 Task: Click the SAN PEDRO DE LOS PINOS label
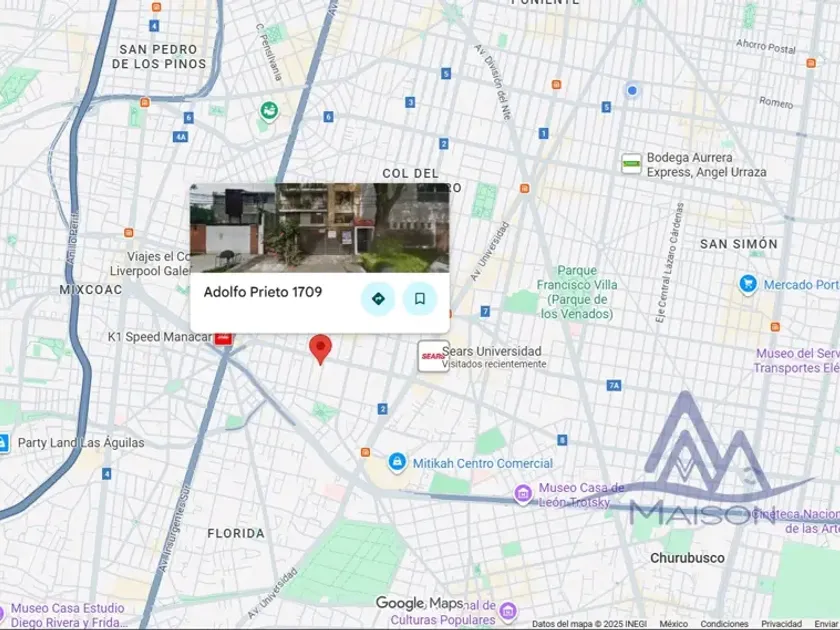point(159,56)
